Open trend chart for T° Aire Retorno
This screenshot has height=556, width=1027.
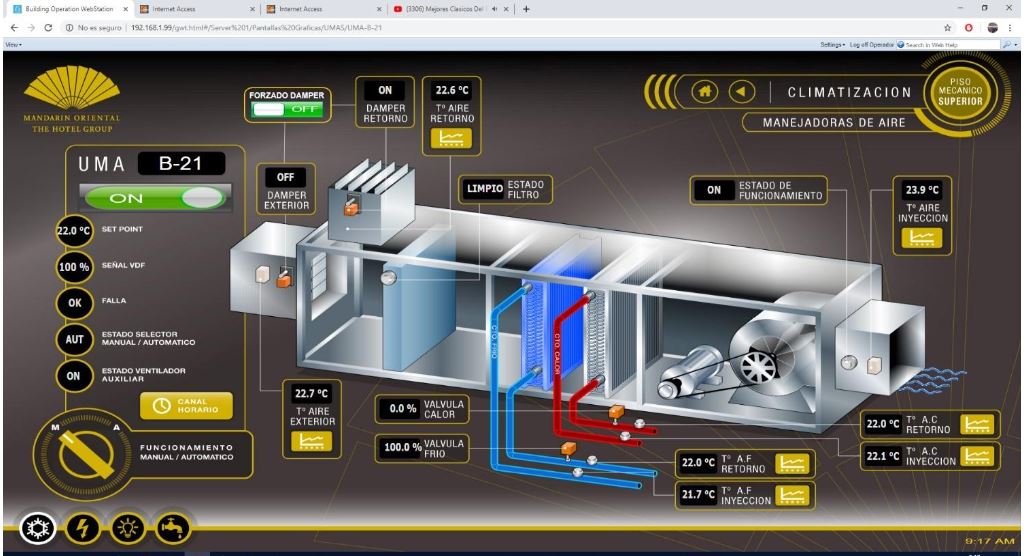(x=452, y=138)
